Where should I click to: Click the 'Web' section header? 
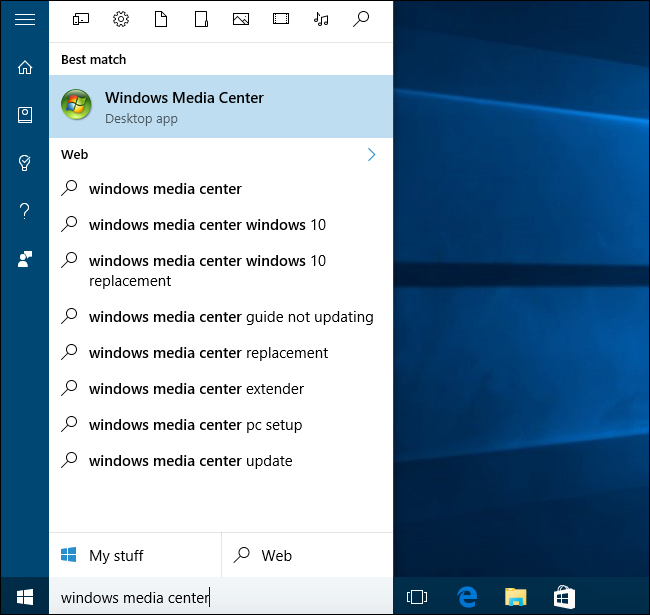tap(75, 155)
